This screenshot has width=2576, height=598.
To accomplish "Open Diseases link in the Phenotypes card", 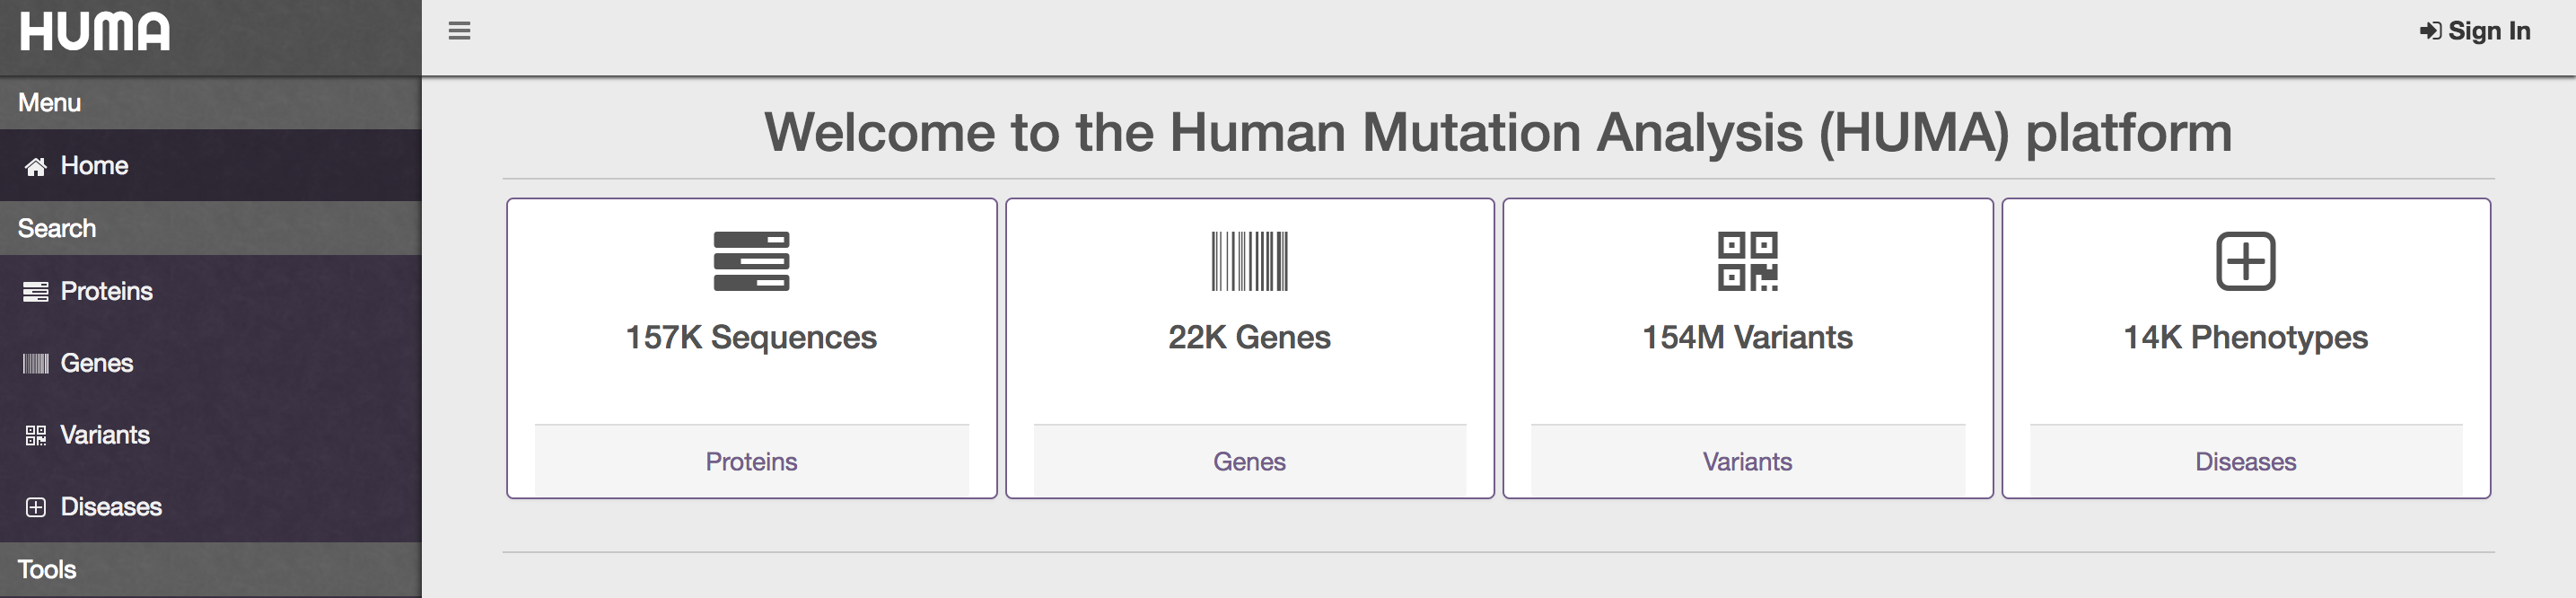I will pyautogui.click(x=2245, y=461).
